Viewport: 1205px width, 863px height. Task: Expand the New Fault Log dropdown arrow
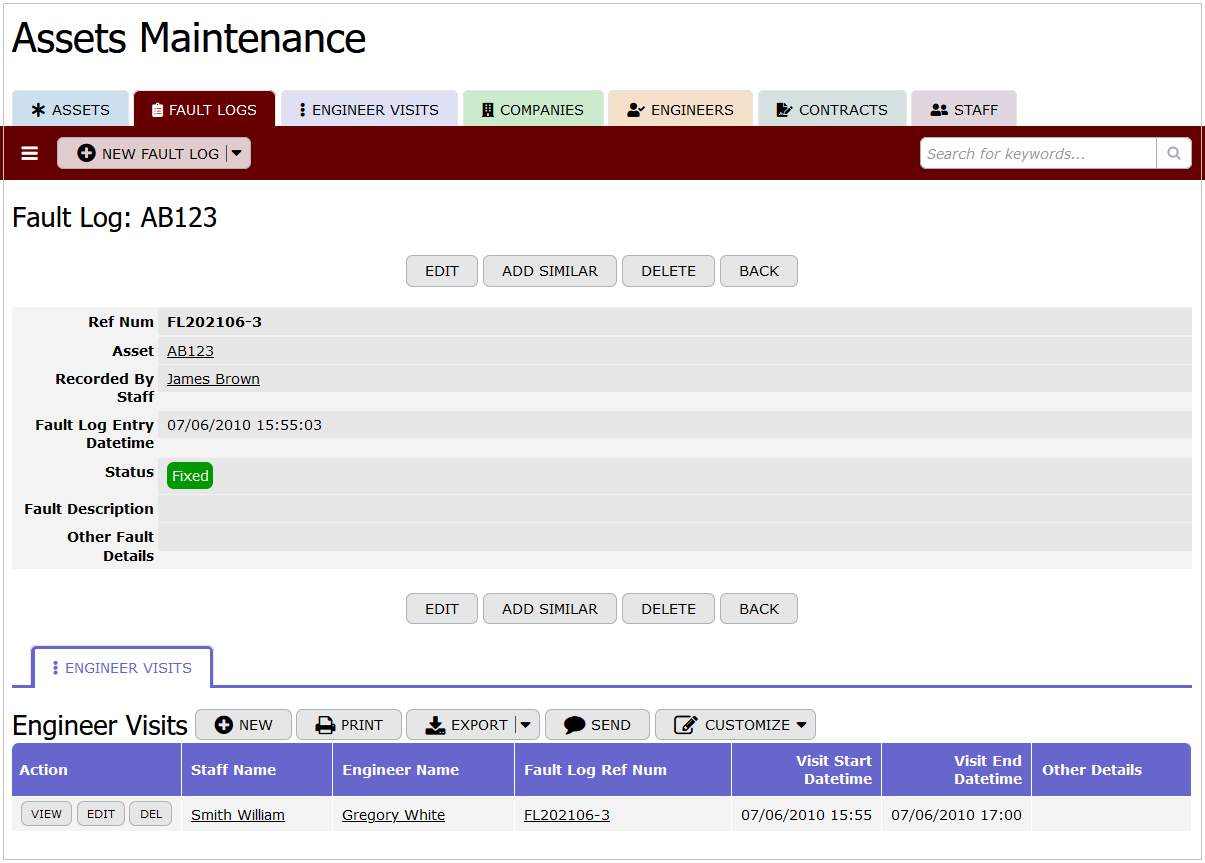tap(237, 153)
